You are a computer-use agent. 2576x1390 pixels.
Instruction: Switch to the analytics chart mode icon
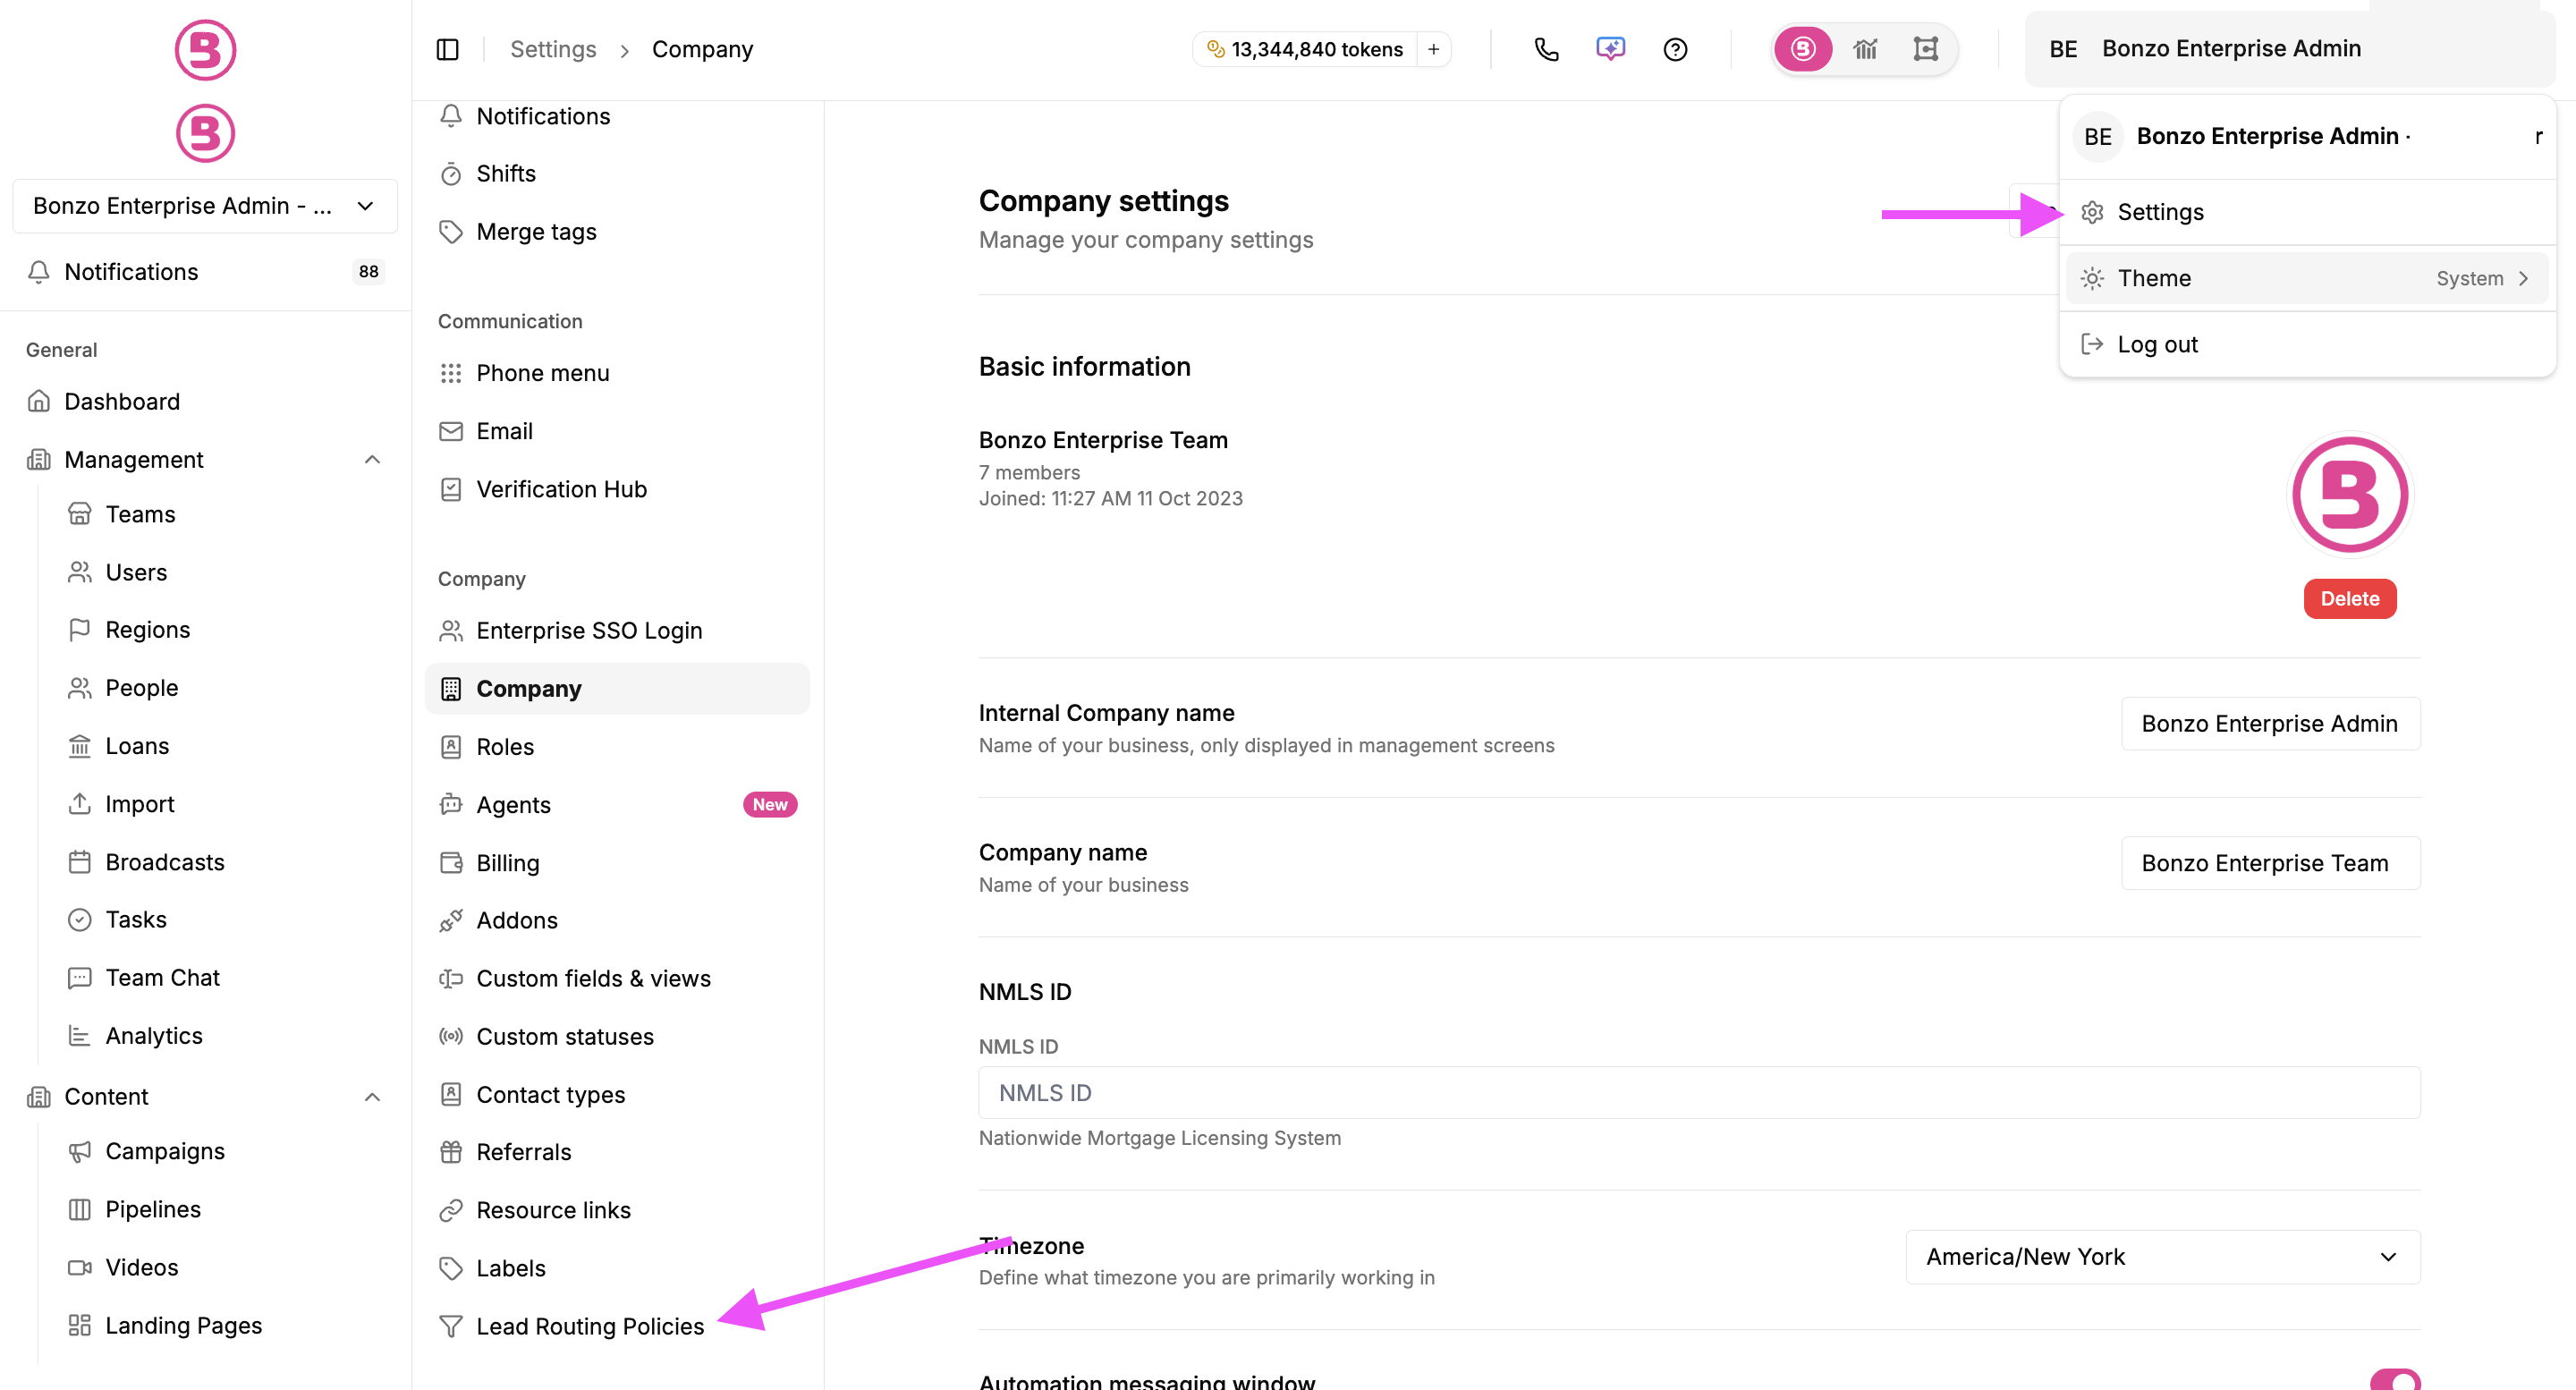pos(1865,49)
